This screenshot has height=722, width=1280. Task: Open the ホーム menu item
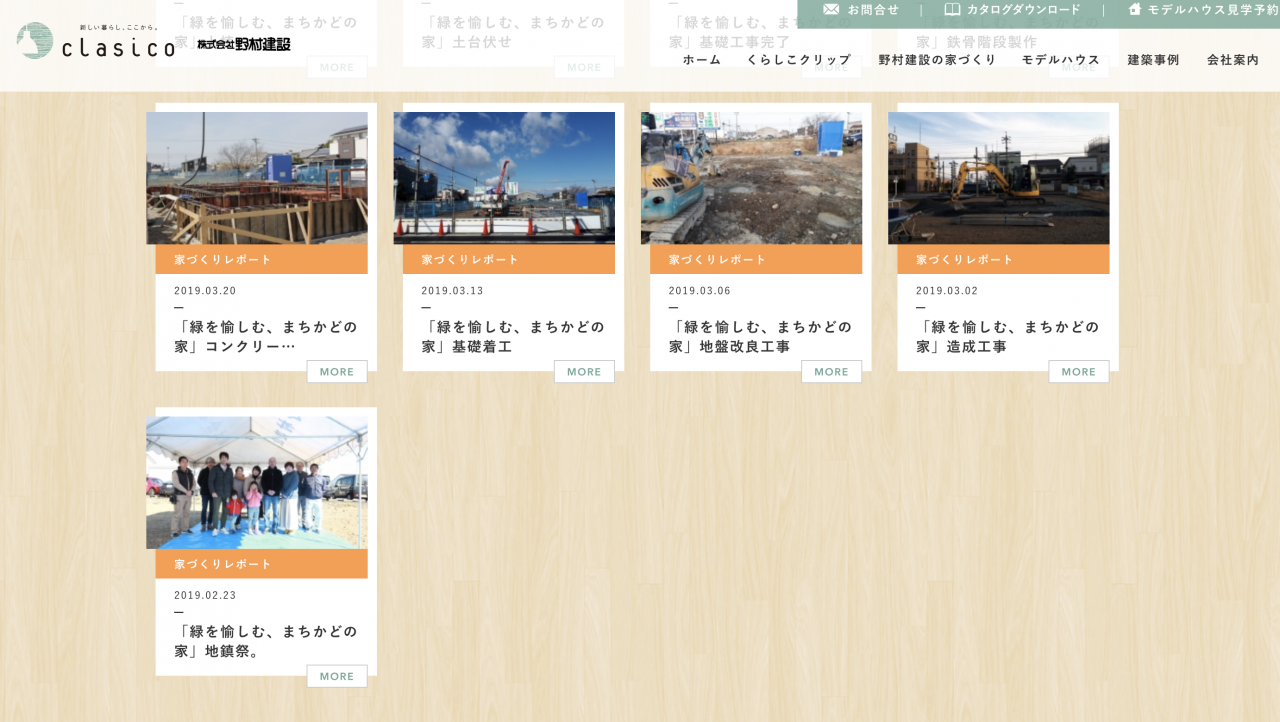click(702, 60)
